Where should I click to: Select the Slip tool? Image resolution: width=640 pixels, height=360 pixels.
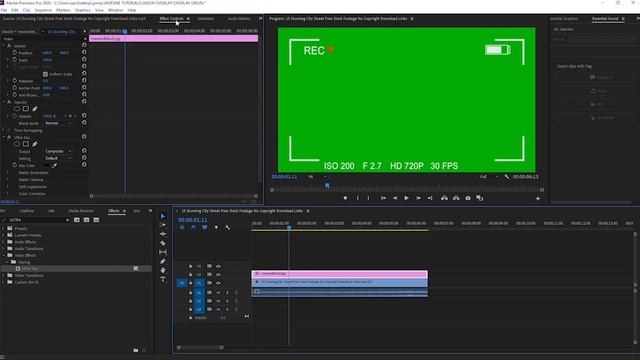(163, 252)
